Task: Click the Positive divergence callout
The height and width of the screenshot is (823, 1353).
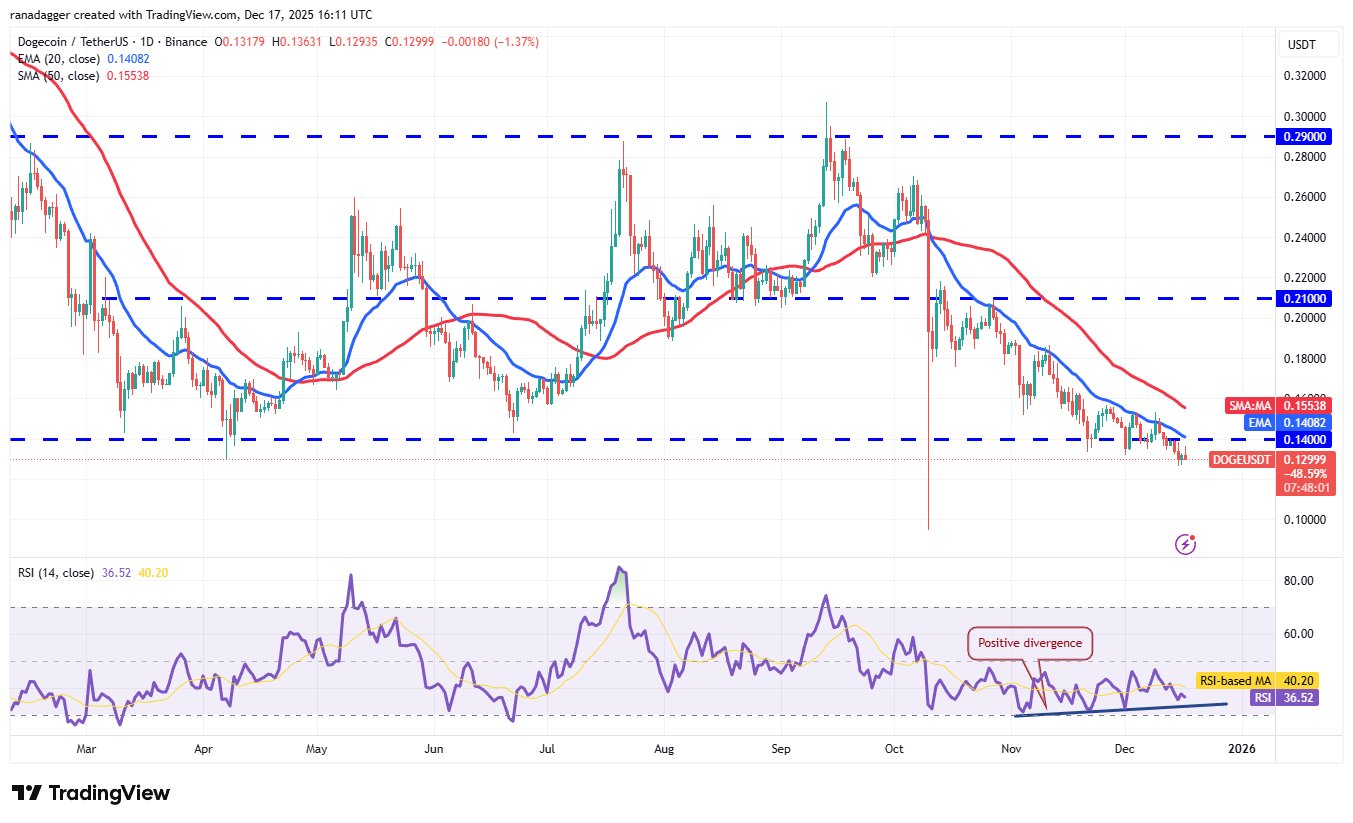Action: [1029, 643]
